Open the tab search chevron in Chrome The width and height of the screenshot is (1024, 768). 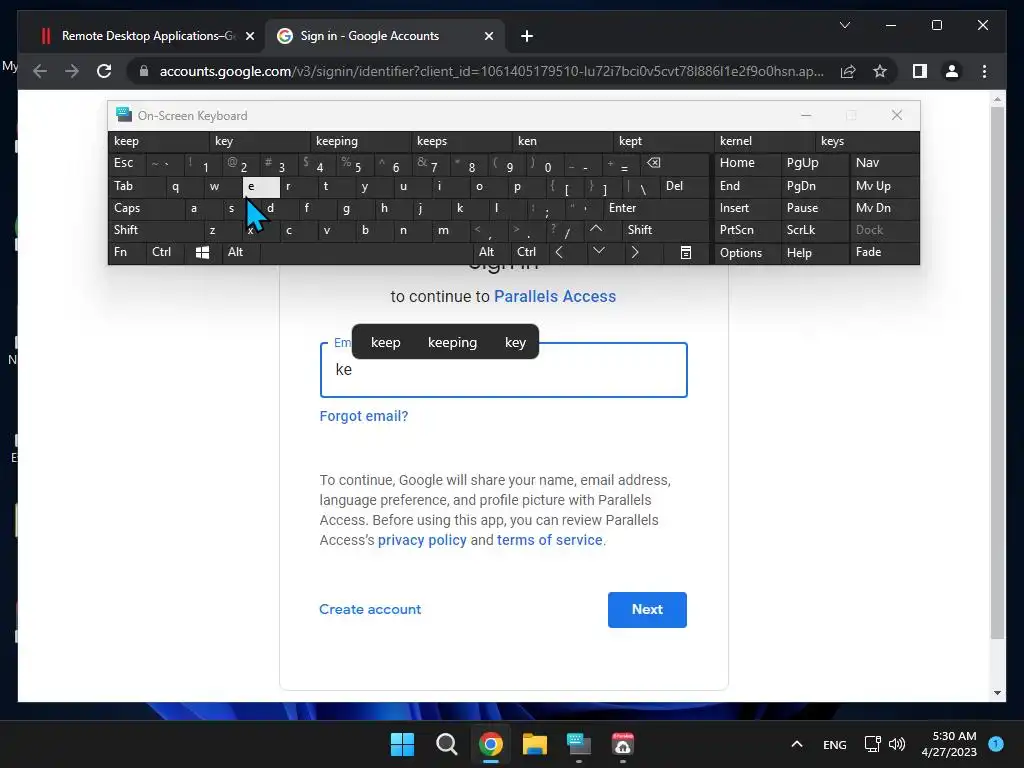pos(844,25)
